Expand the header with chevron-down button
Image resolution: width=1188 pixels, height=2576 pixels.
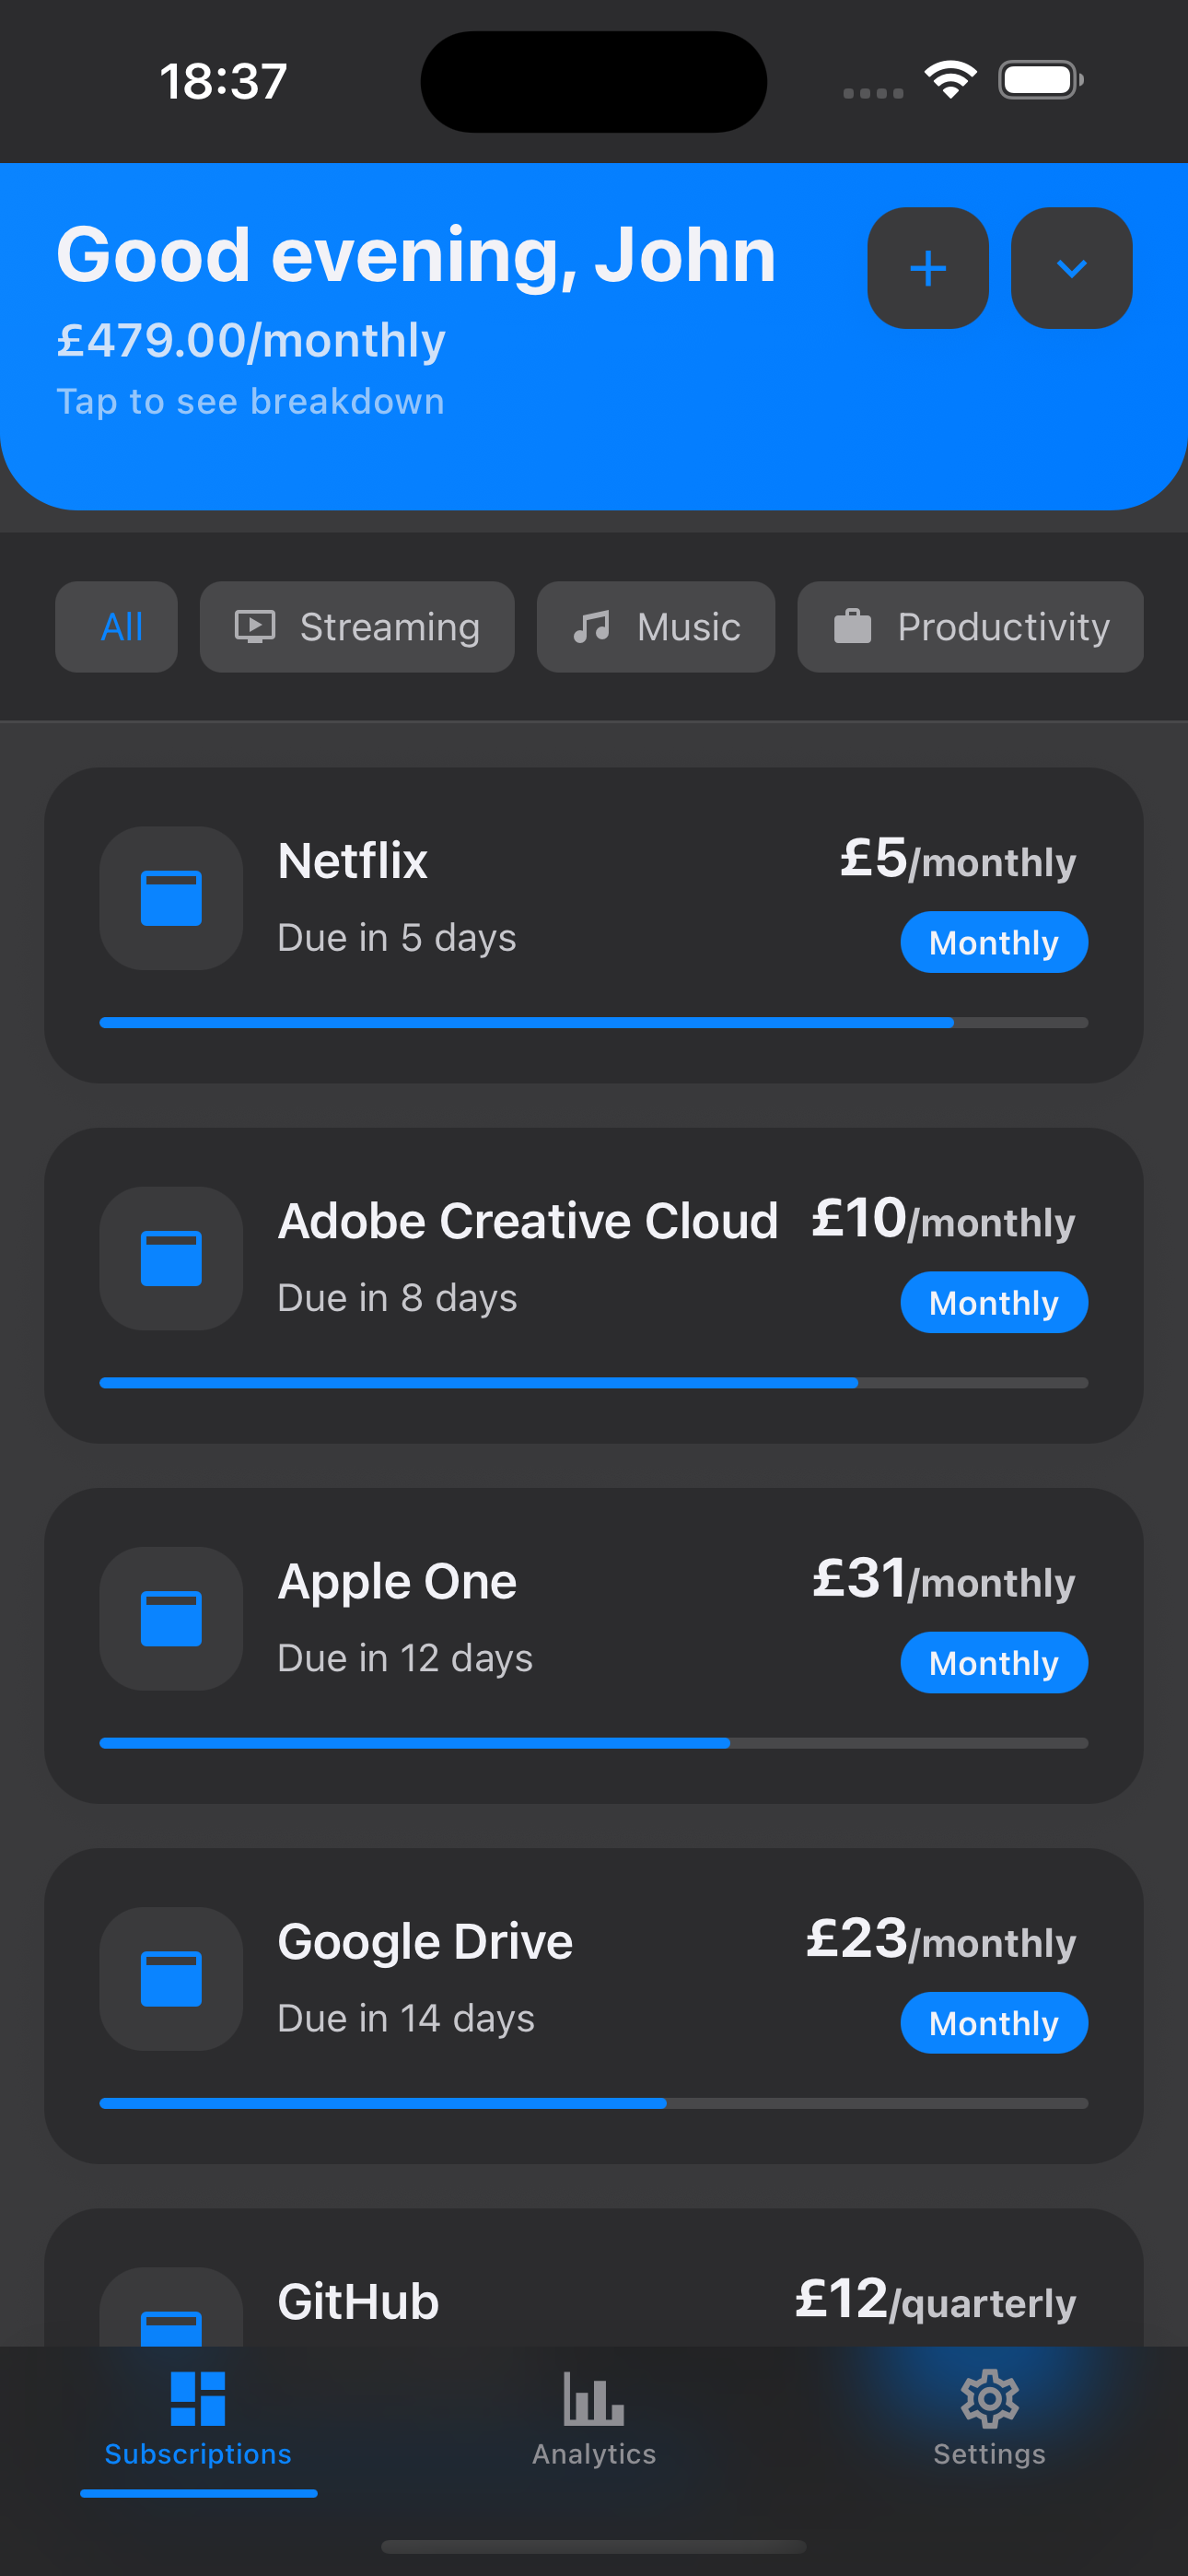pos(1071,268)
